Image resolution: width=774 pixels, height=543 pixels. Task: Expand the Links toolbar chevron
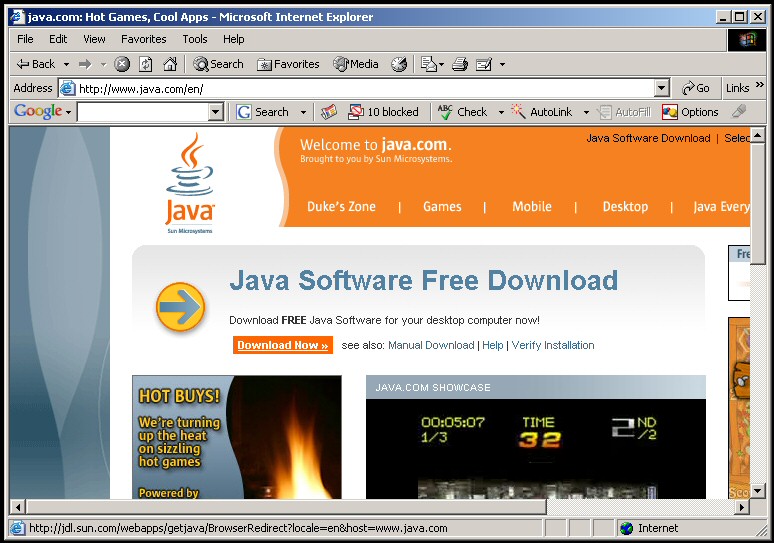[760, 85]
